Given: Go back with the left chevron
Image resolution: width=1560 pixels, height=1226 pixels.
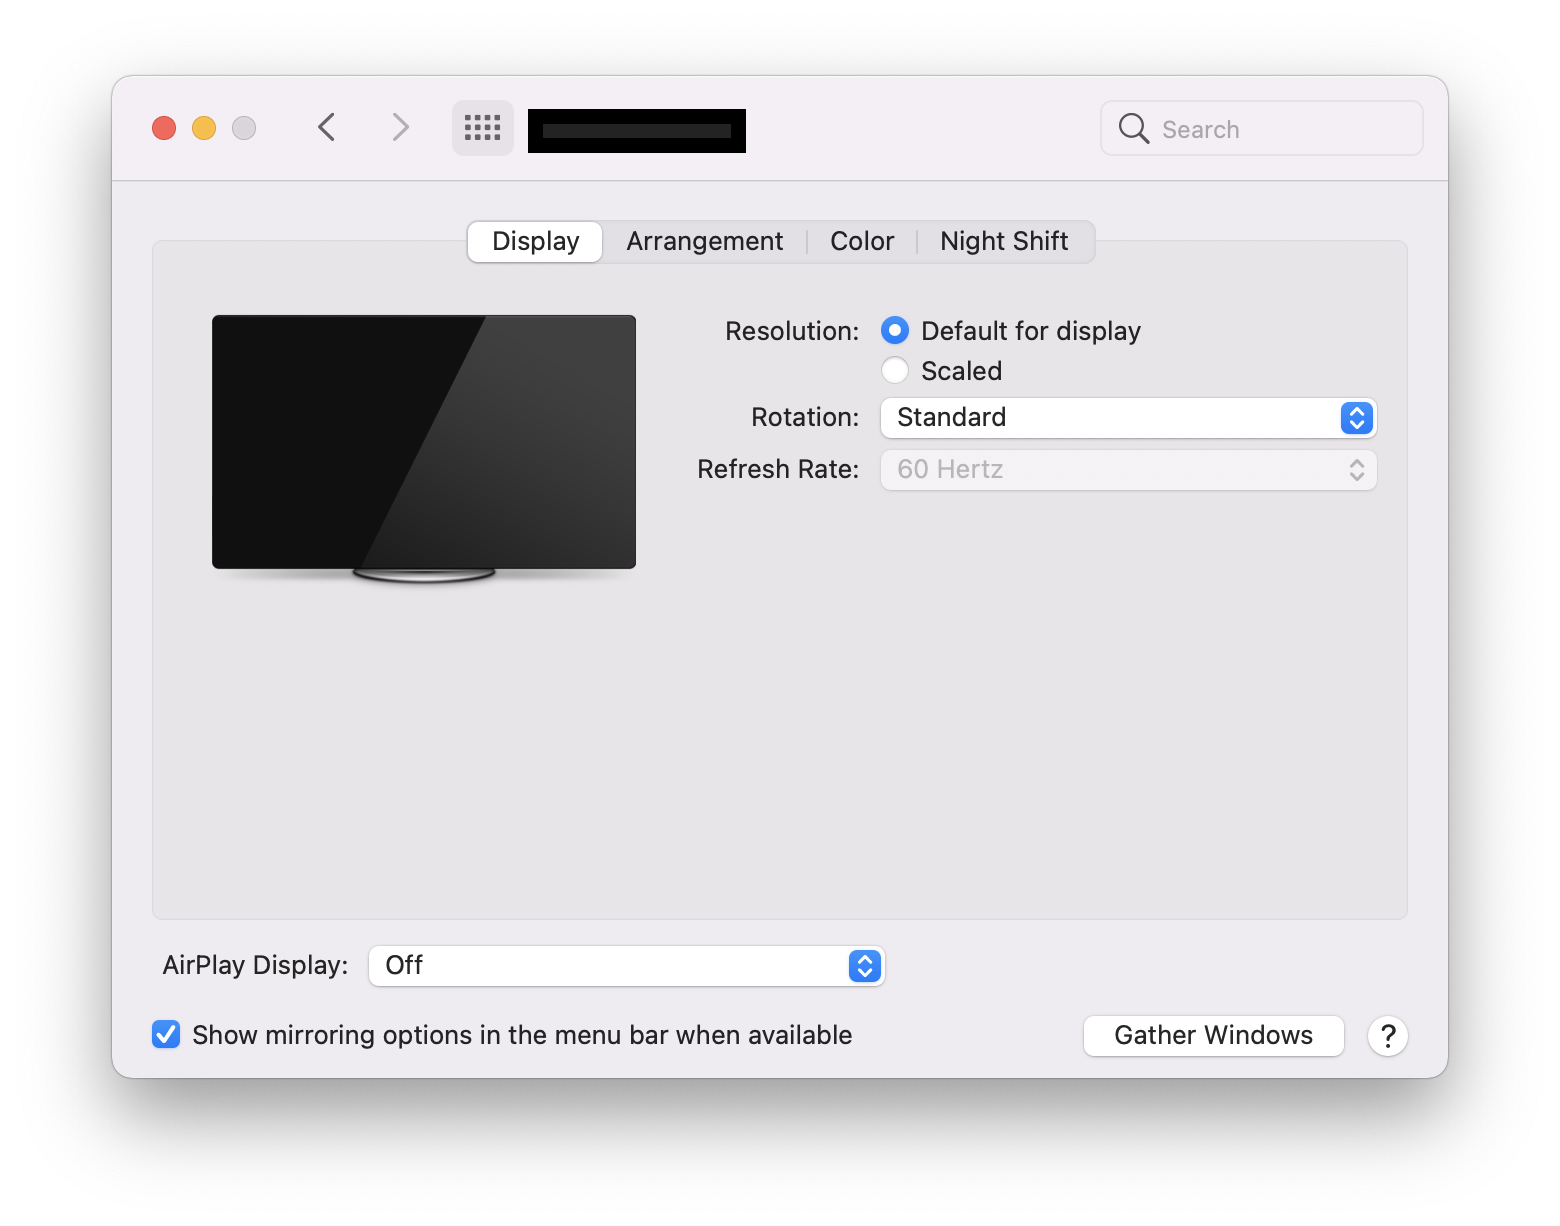Looking at the screenshot, I should [326, 128].
